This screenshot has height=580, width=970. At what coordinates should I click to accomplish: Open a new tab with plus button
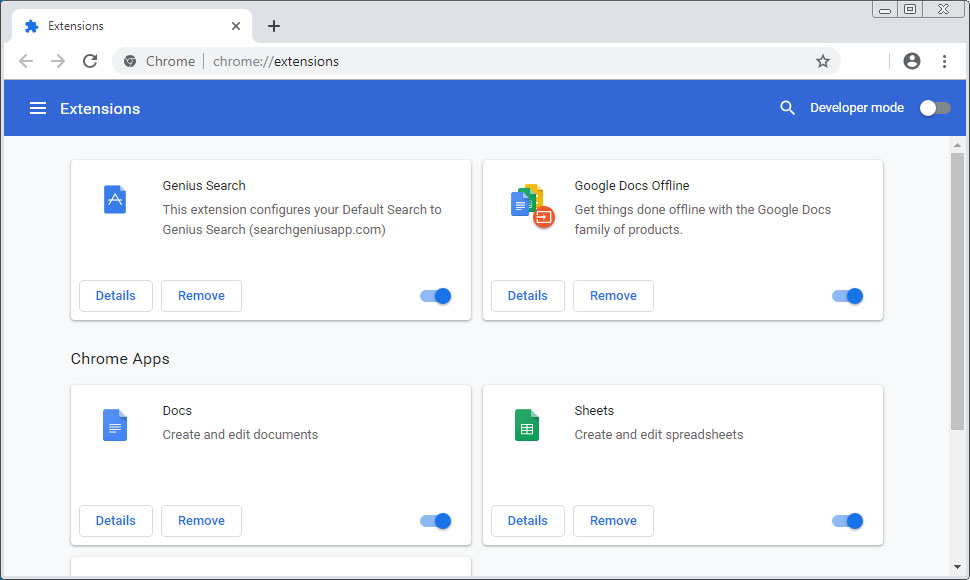[274, 26]
